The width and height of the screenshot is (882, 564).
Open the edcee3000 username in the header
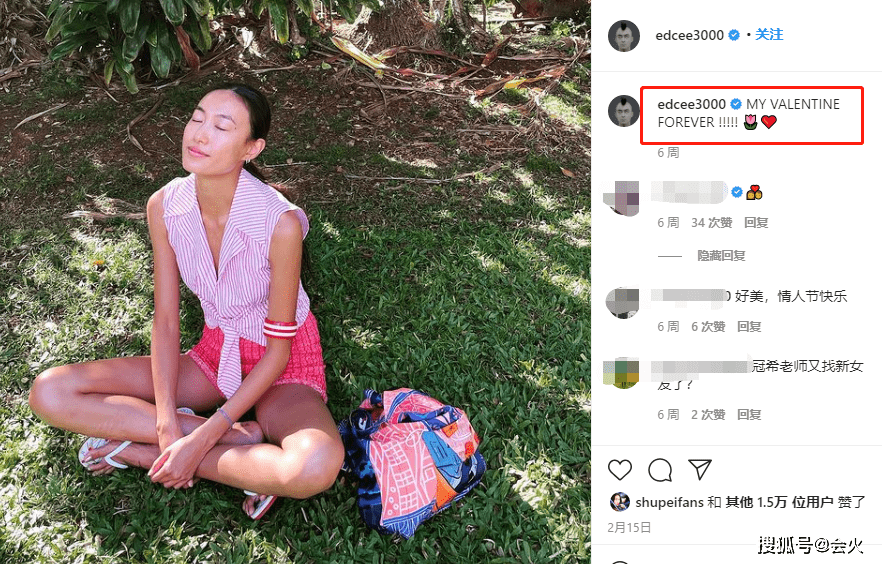690,35
